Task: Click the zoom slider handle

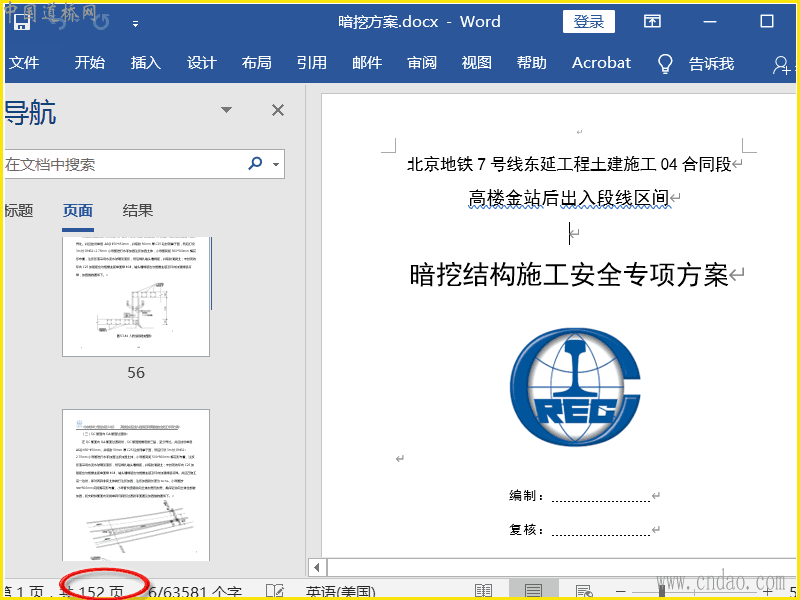Action: coord(662,591)
